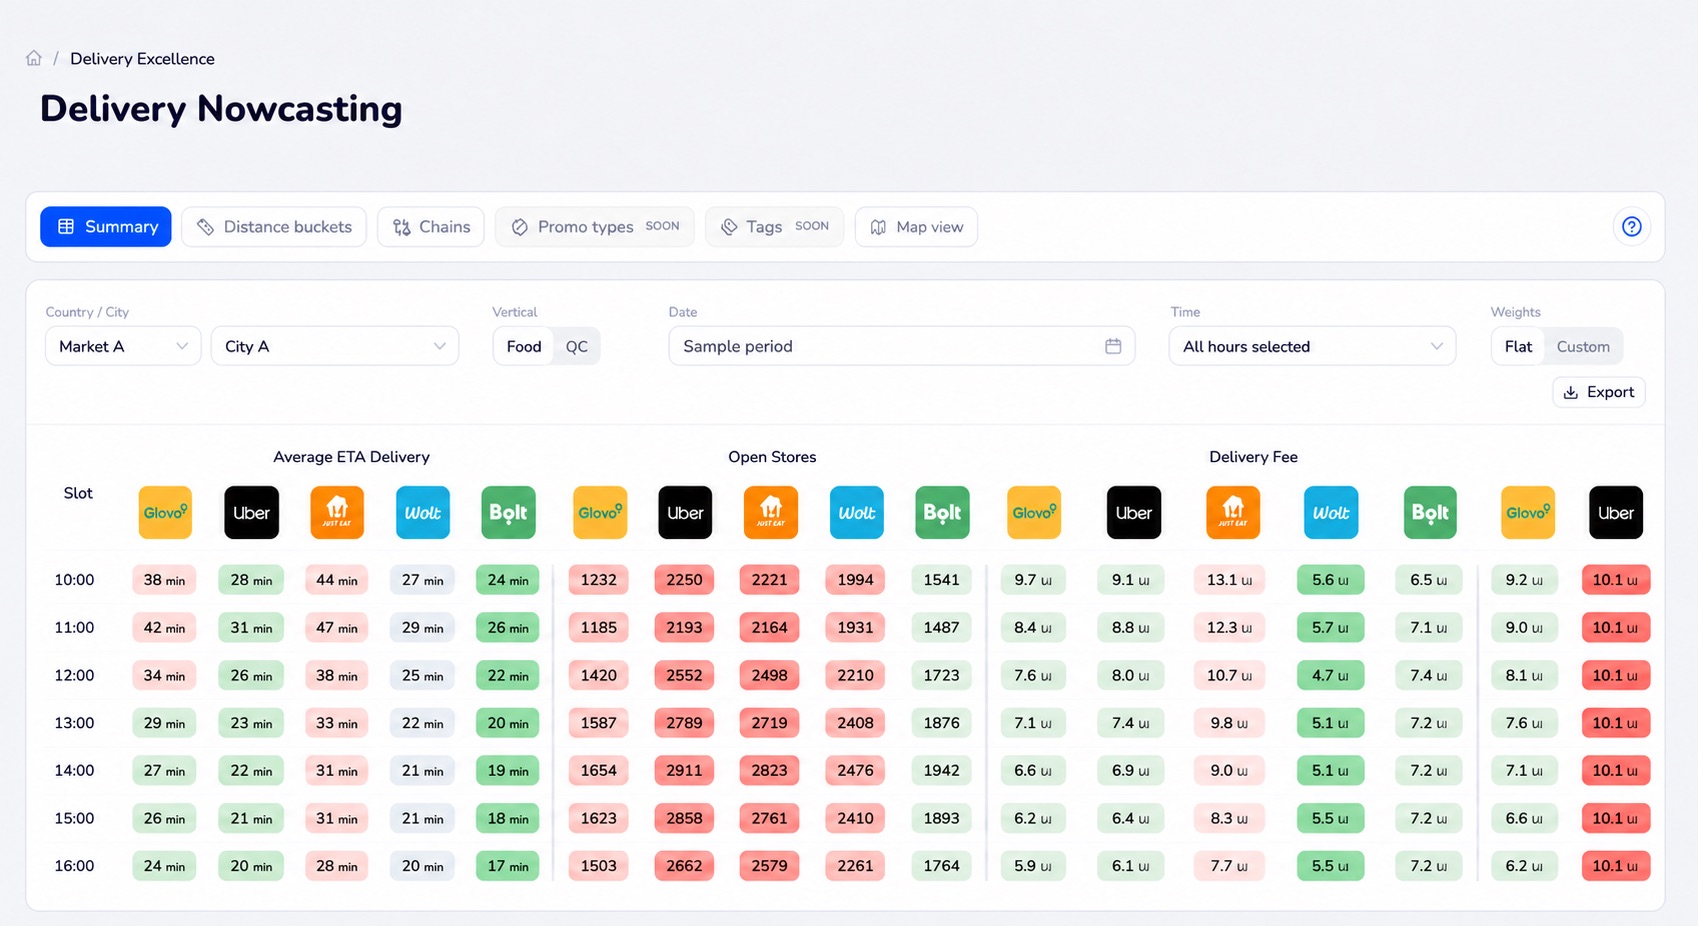Click Bolt logo under Delivery Fee
Viewport: 1698px width, 926px height.
click(1430, 512)
